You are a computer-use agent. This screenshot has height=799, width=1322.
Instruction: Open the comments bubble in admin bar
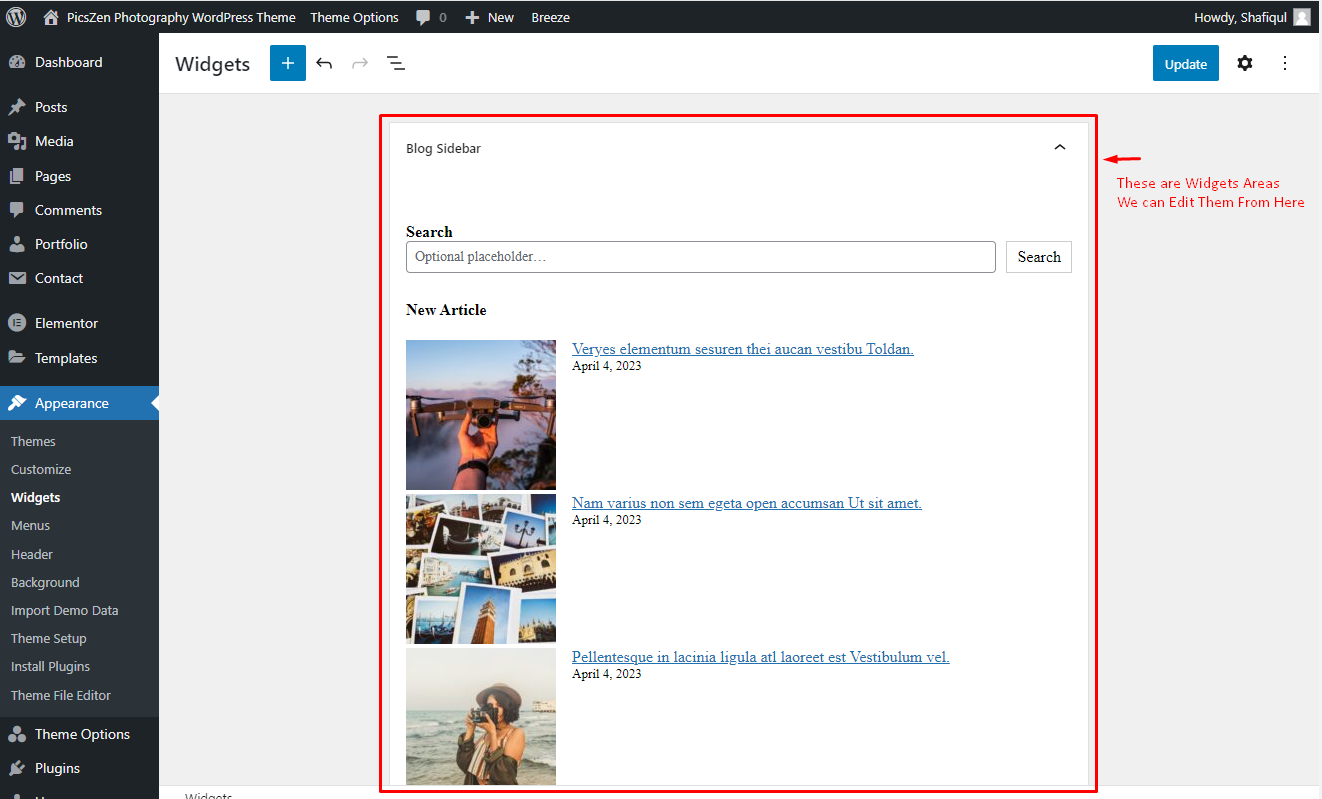[x=424, y=18]
